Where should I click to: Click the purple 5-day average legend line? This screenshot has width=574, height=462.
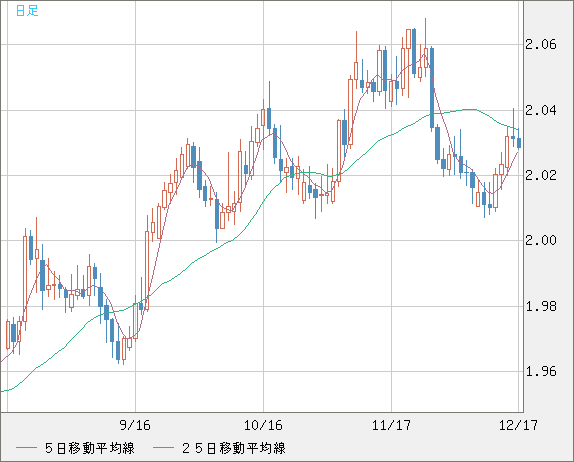(26, 448)
